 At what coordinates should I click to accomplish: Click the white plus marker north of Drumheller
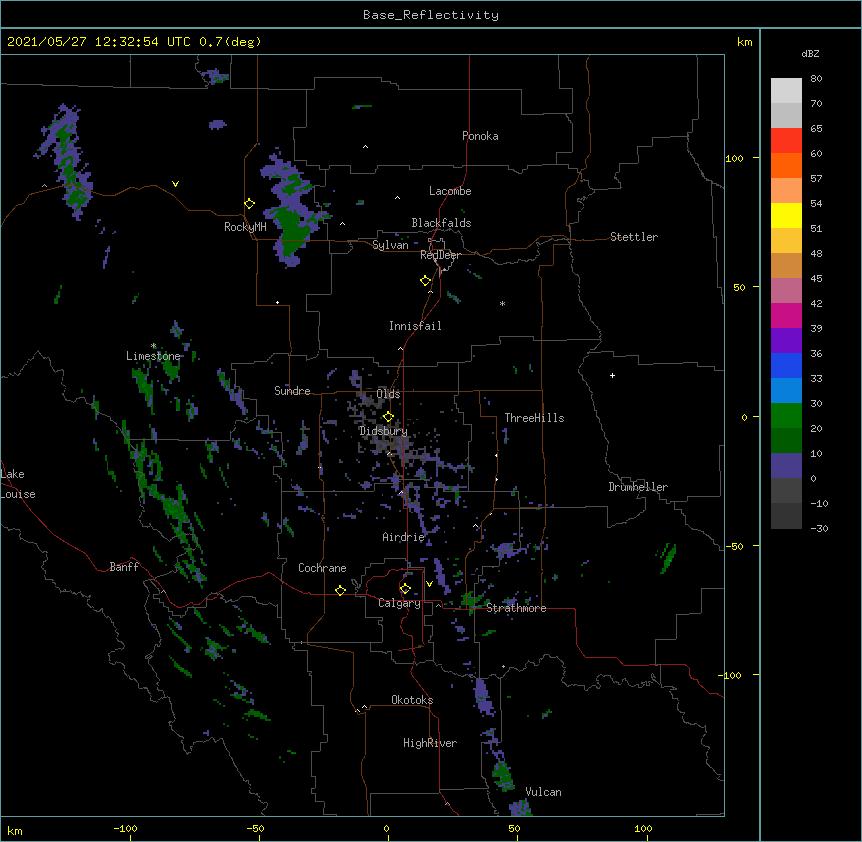612,375
